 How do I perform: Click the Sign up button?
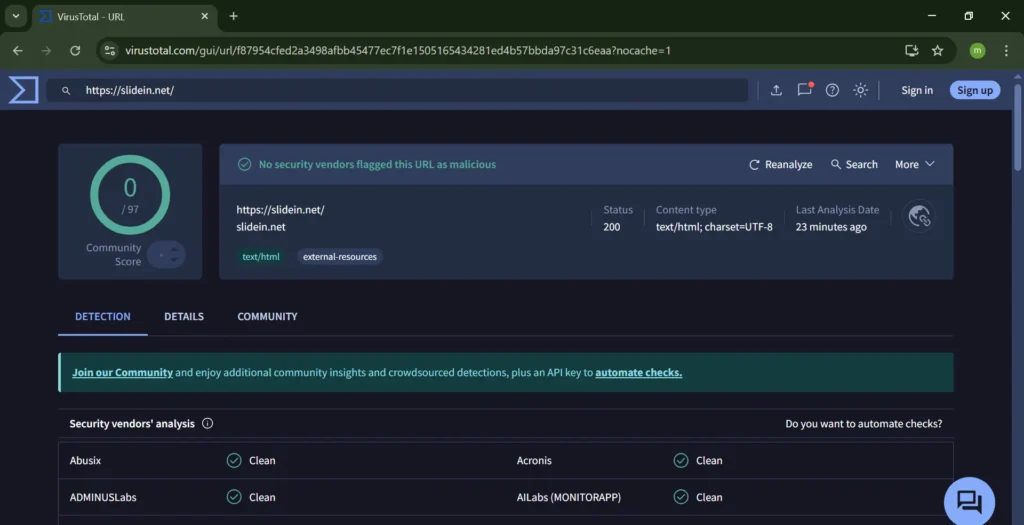coord(974,90)
